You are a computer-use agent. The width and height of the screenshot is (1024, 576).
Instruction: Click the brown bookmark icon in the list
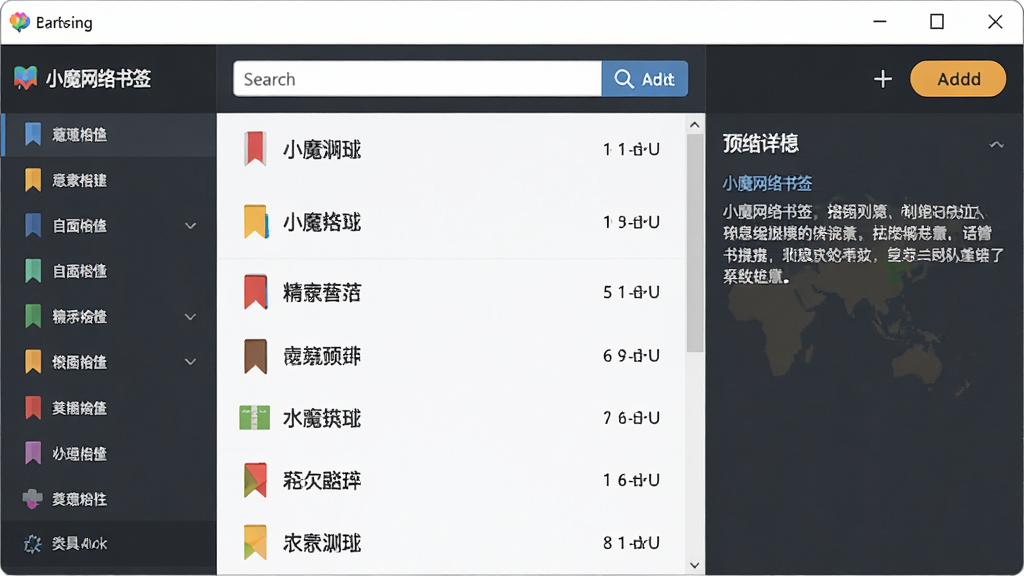255,356
